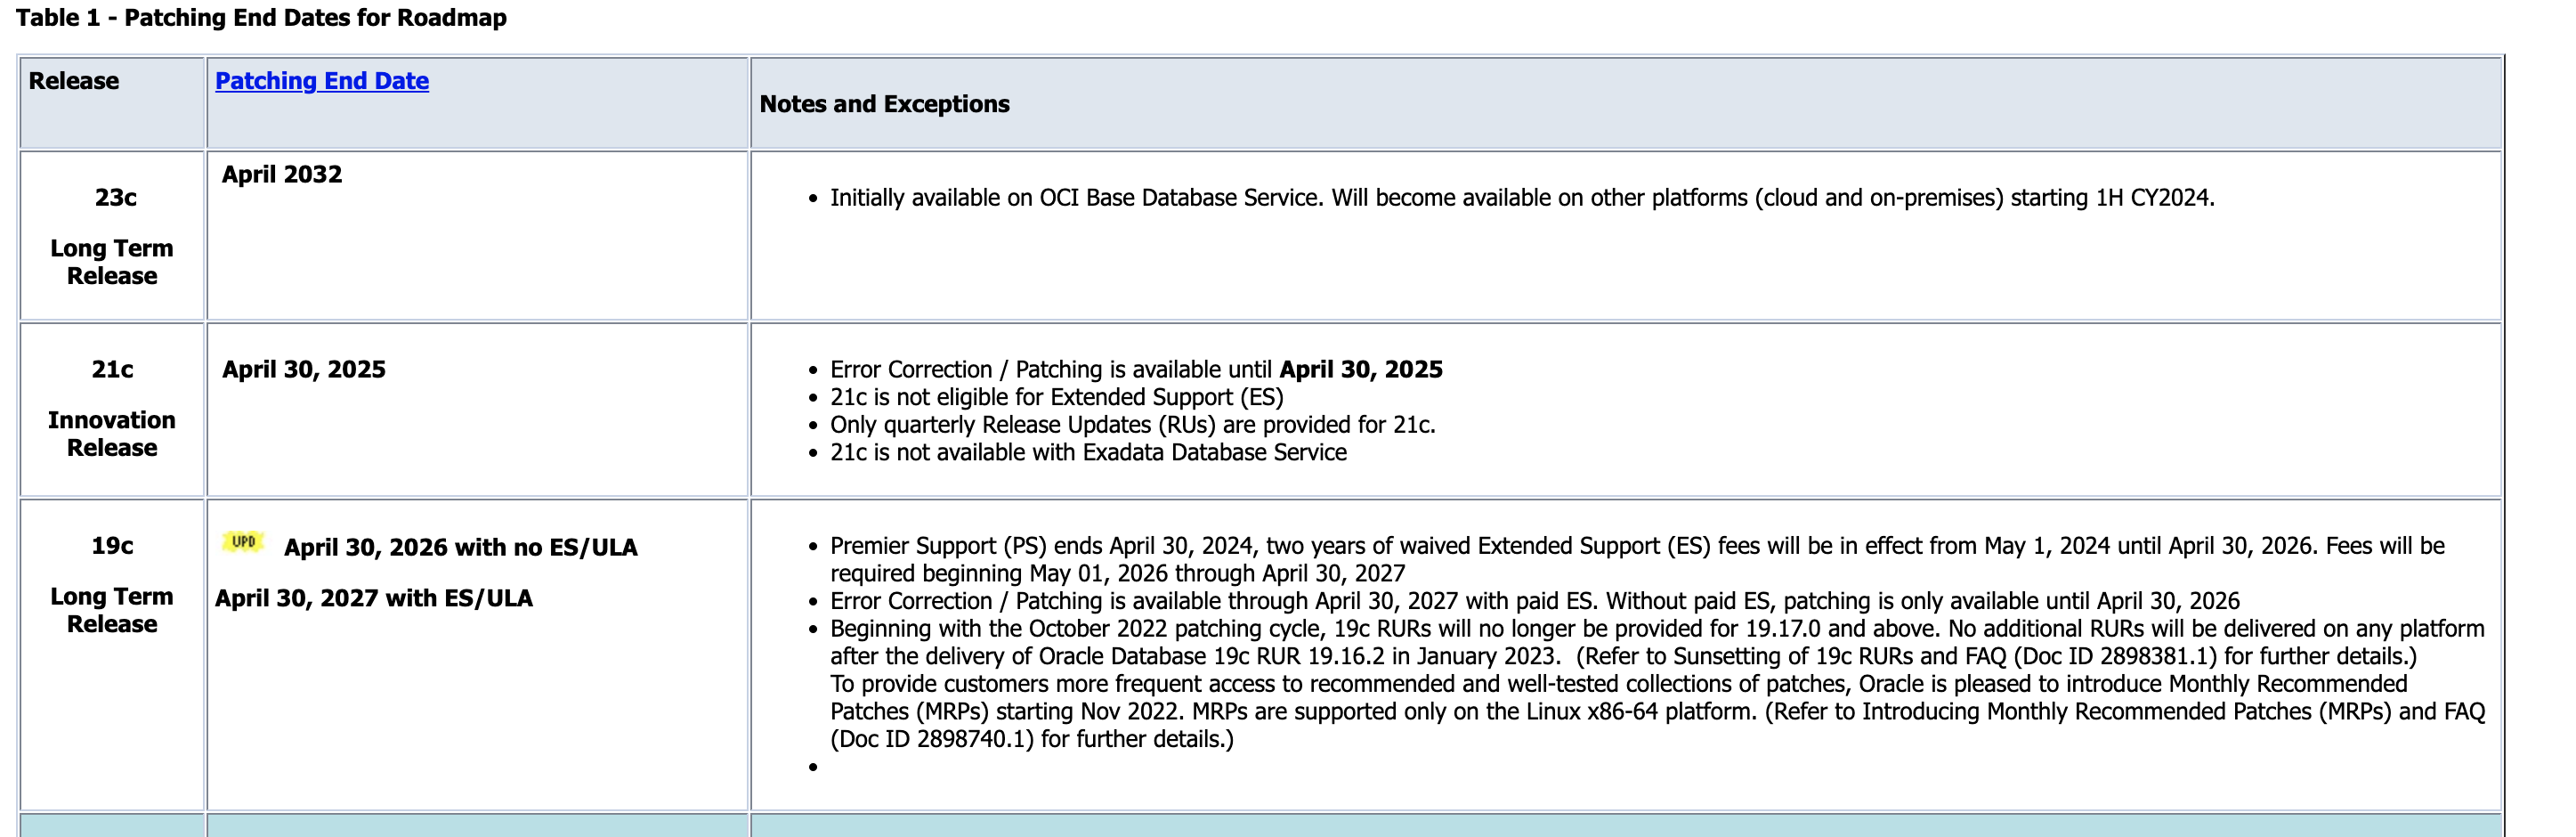This screenshot has width=2576, height=837.
Task: Click April 30, 2027 with ES/ULA
Action: click(374, 598)
